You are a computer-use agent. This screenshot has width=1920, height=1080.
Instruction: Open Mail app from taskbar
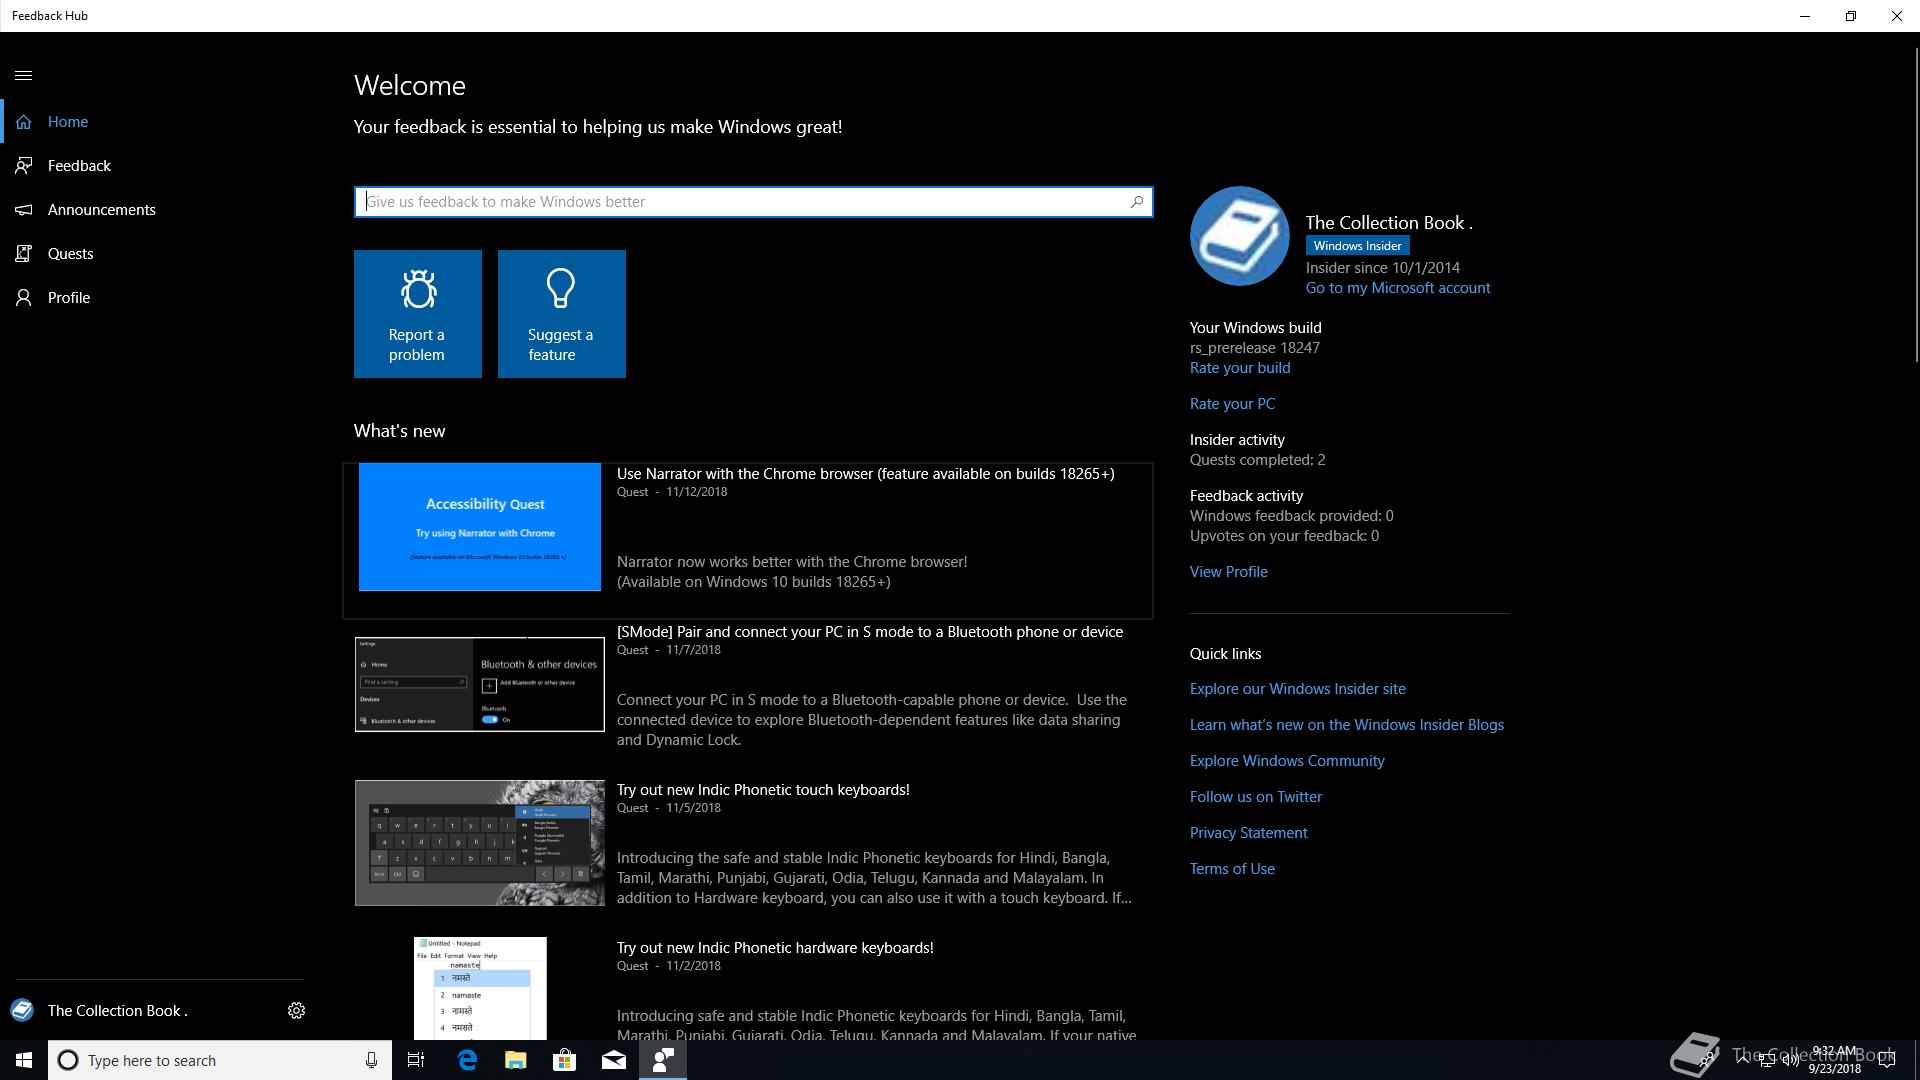614,1060
